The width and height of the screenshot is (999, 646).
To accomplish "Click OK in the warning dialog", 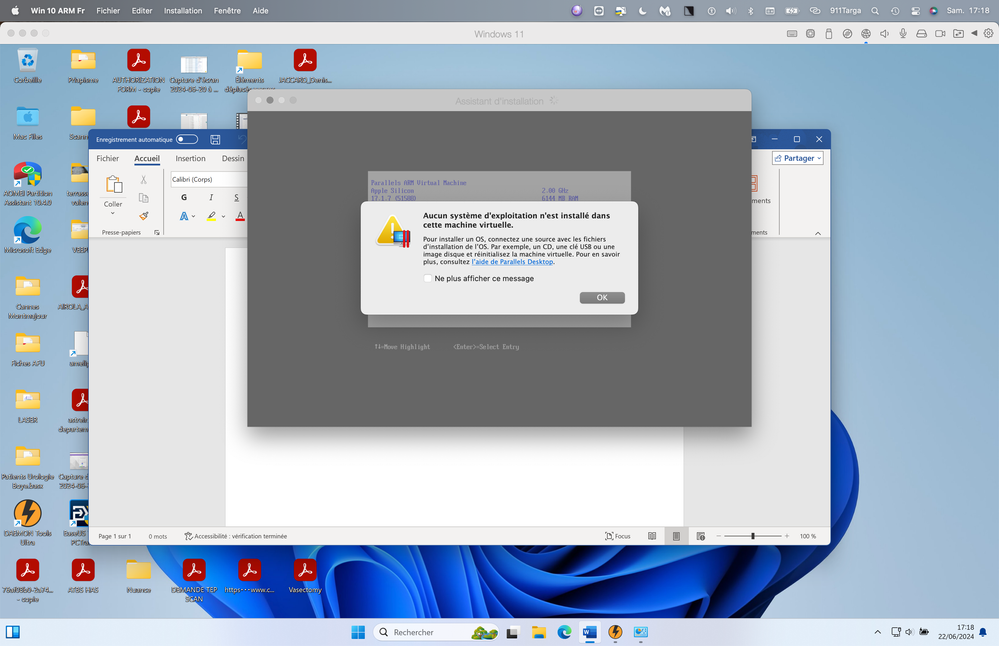I will click(x=602, y=298).
